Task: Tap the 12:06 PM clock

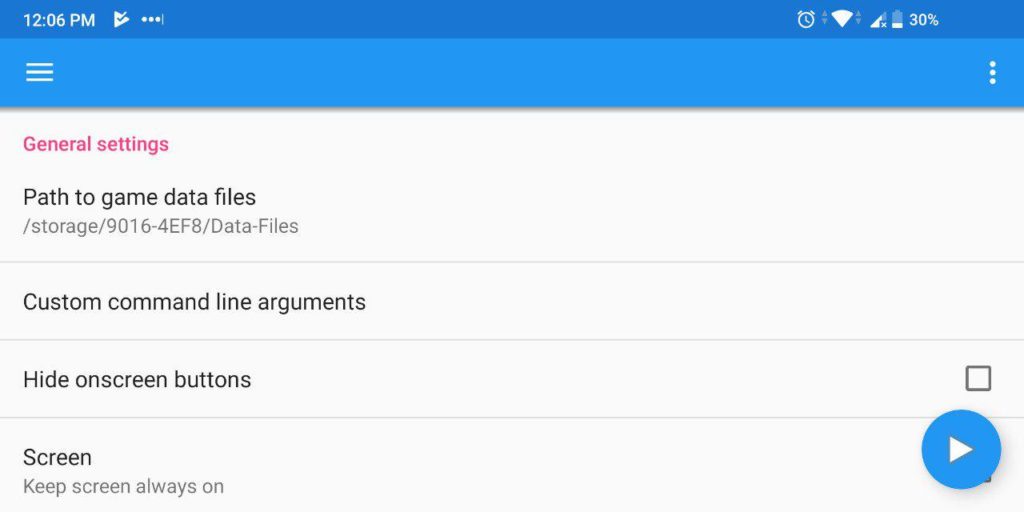Action: point(59,20)
